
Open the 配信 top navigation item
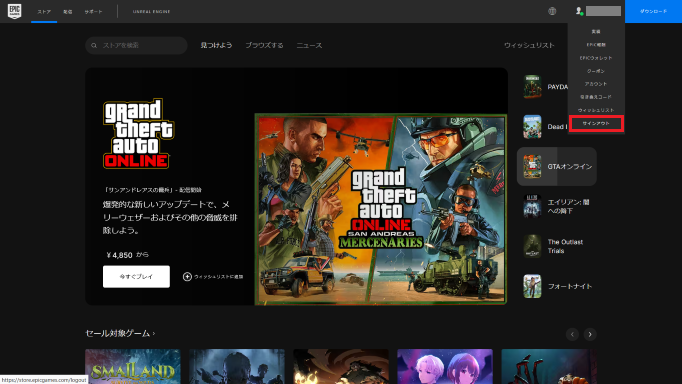pos(68,12)
